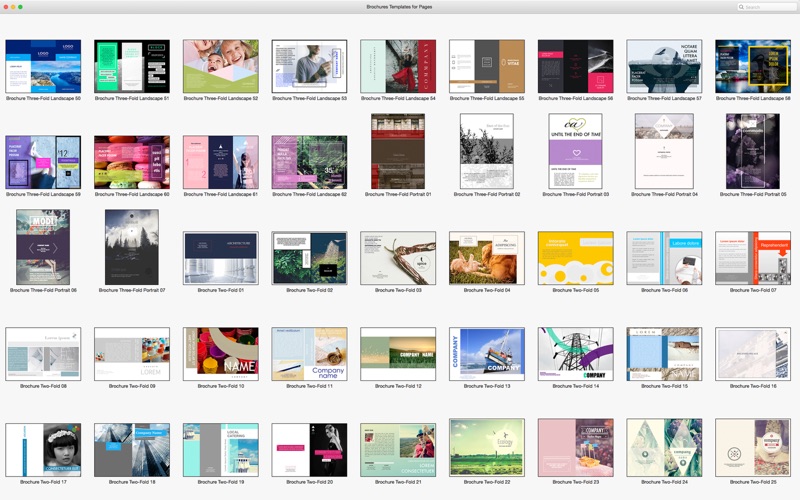Choose the pink Brochure Two-Fold 23 thumbnail
The height and width of the screenshot is (500, 800).
pyautogui.click(x=576, y=448)
